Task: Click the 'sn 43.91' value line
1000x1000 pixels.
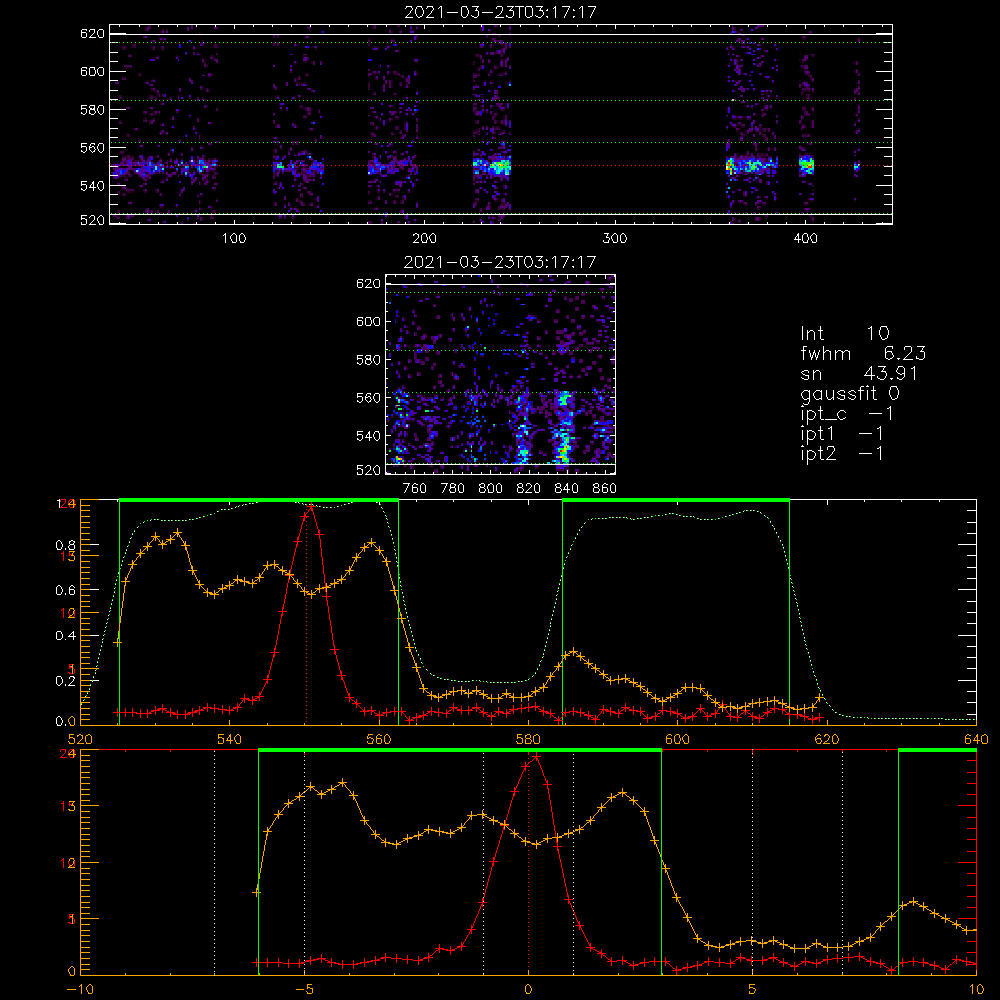Action: tap(859, 373)
